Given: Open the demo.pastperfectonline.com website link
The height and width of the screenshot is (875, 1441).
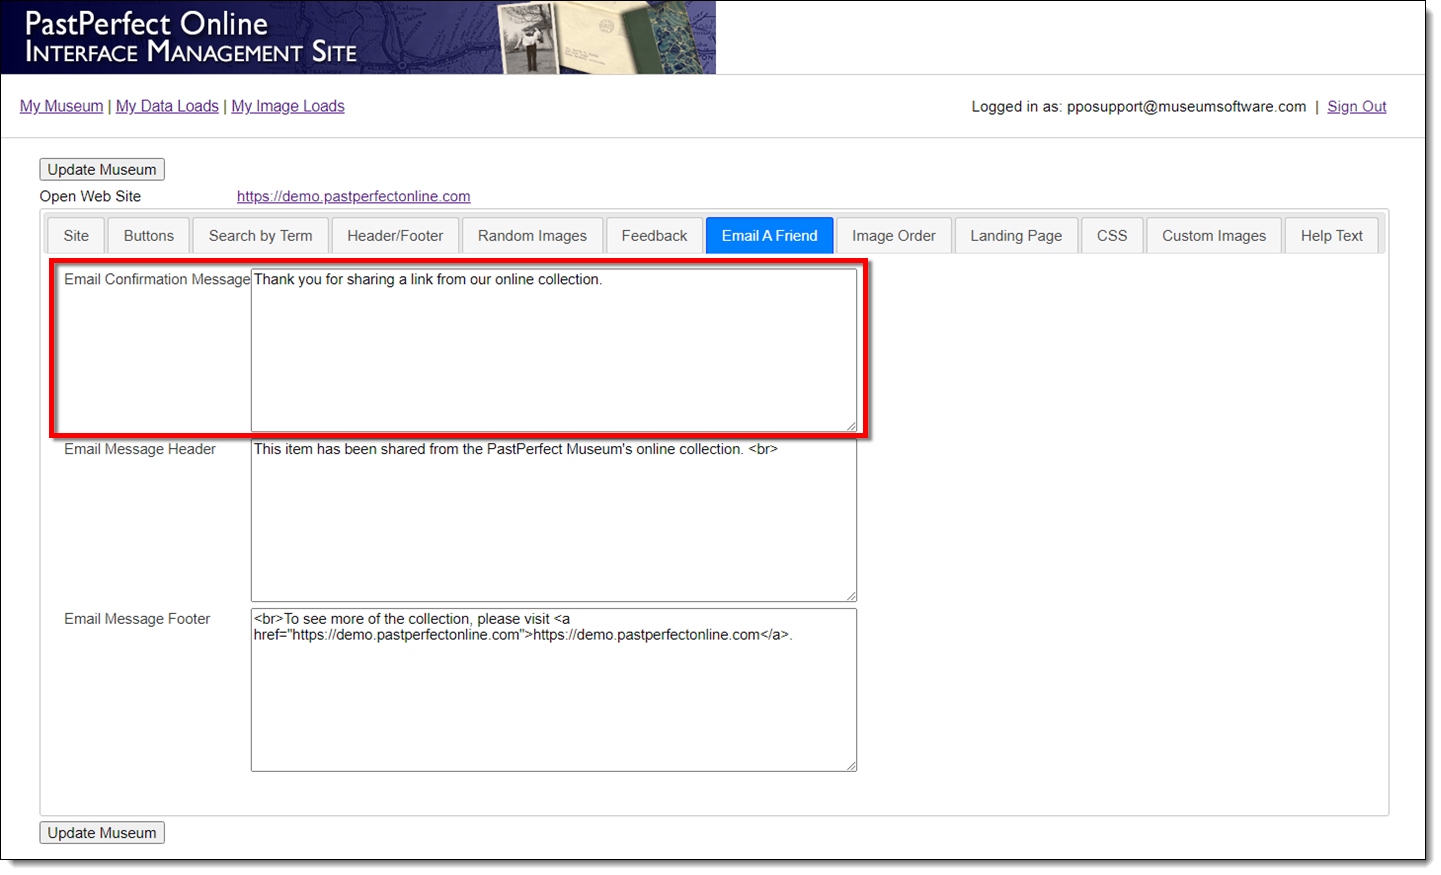Looking at the screenshot, I should (353, 197).
